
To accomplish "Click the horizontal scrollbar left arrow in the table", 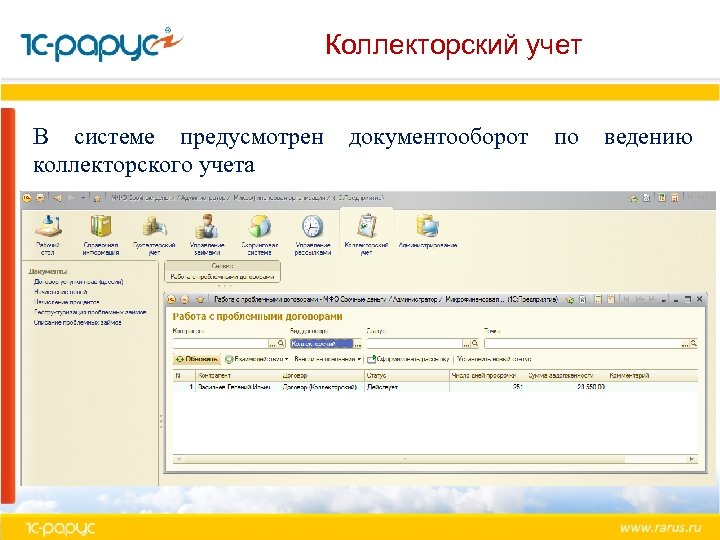I will point(179,459).
